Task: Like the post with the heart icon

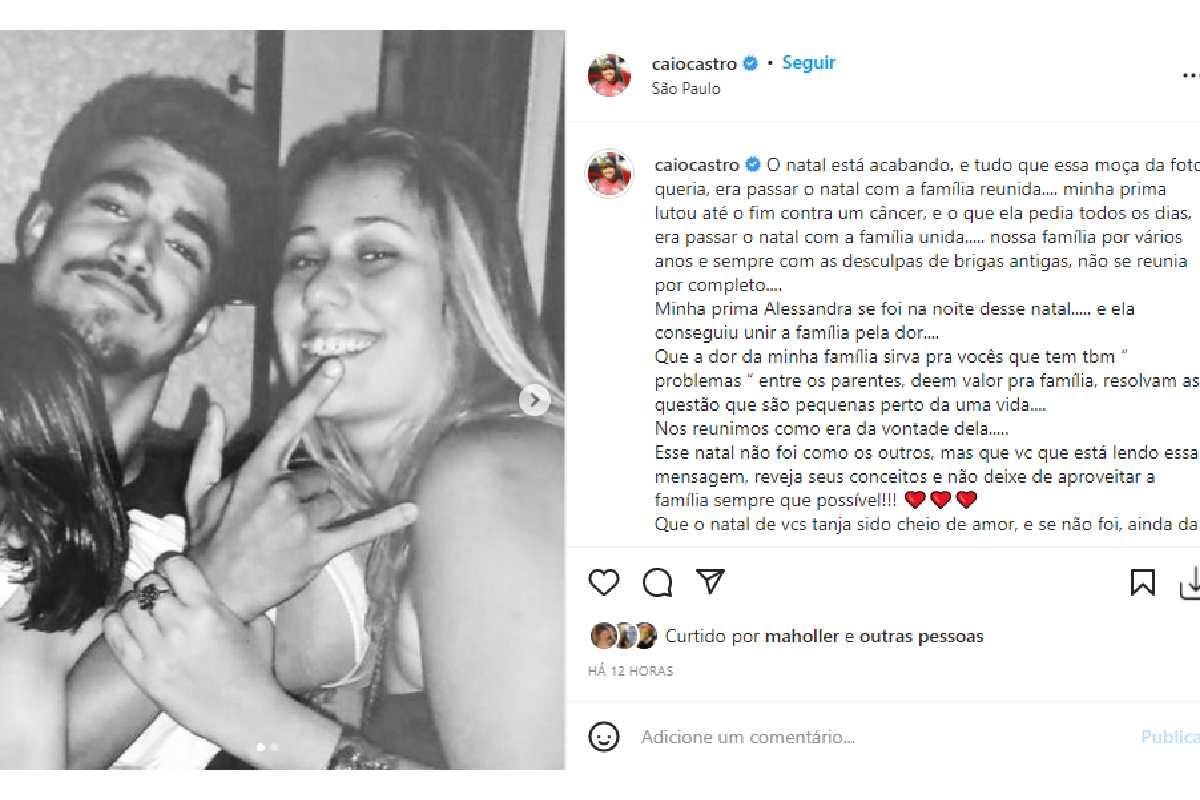Action: tap(604, 582)
